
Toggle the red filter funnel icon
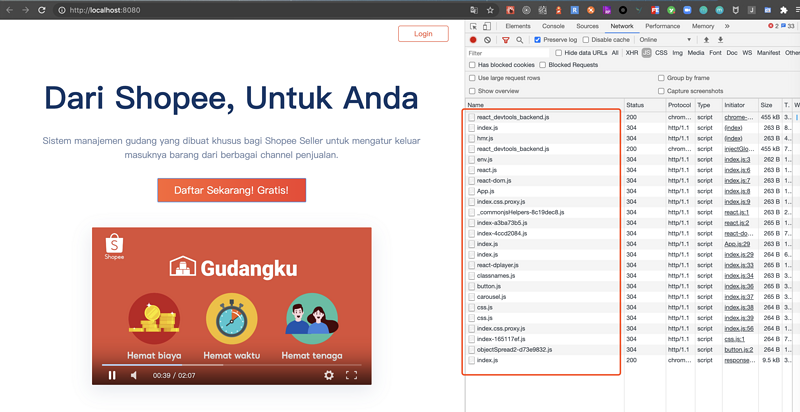506,40
